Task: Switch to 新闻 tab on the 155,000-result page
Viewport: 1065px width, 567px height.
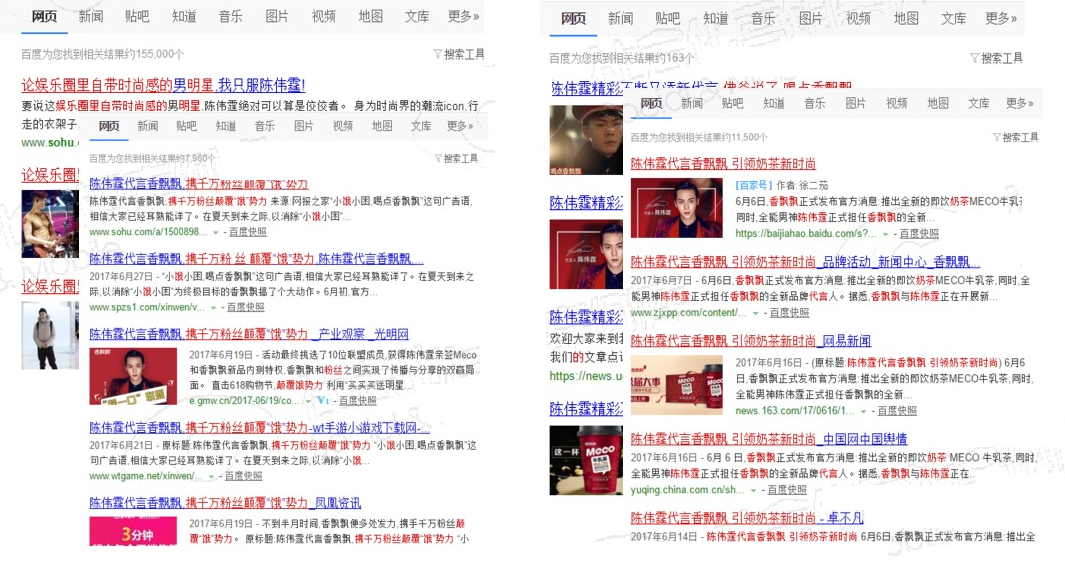Action: [90, 16]
